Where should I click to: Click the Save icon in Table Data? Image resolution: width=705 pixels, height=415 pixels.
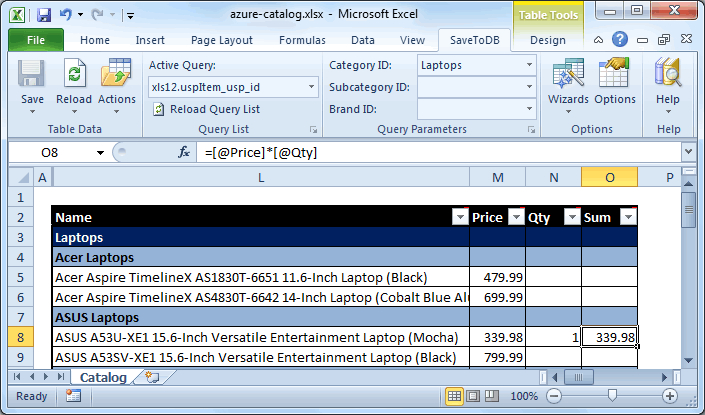(x=31, y=74)
